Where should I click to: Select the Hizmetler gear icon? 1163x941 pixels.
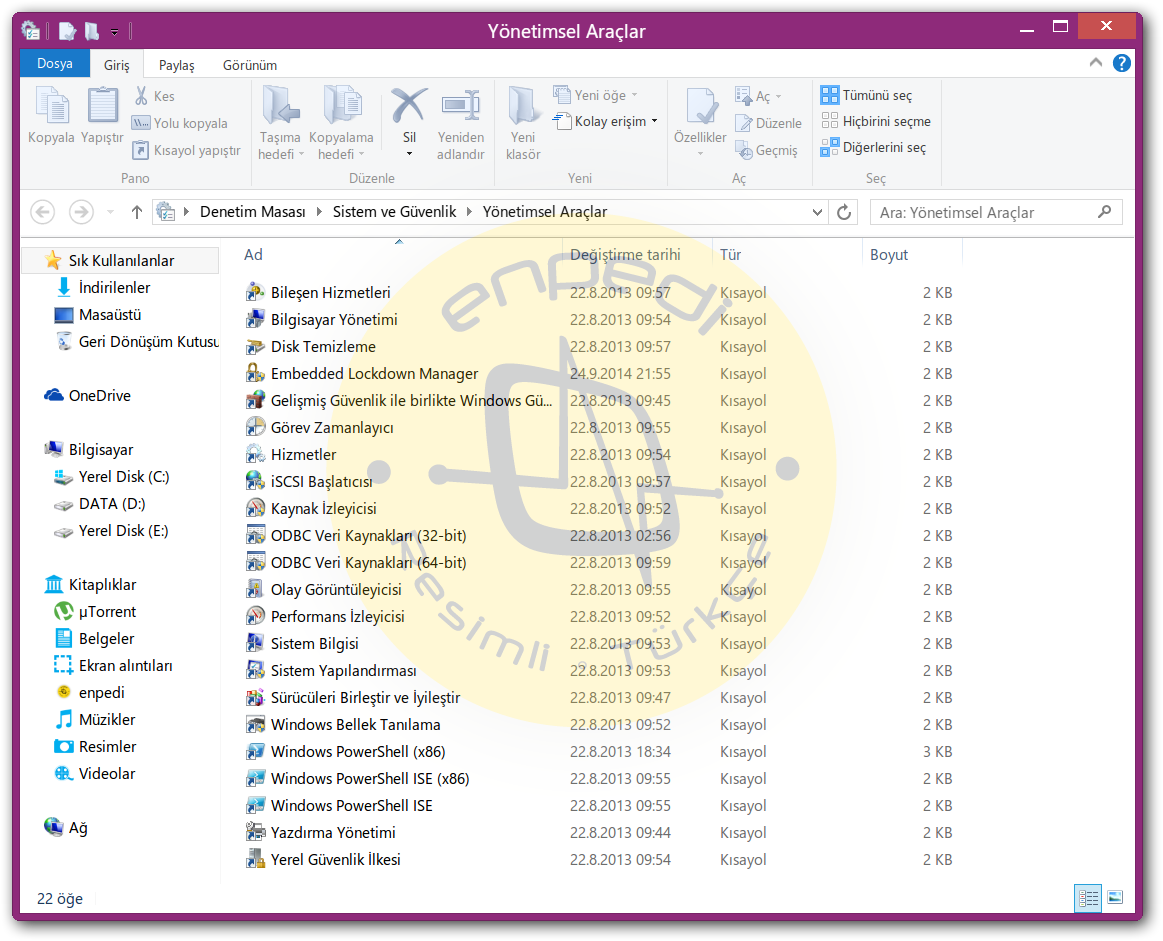tap(255, 454)
